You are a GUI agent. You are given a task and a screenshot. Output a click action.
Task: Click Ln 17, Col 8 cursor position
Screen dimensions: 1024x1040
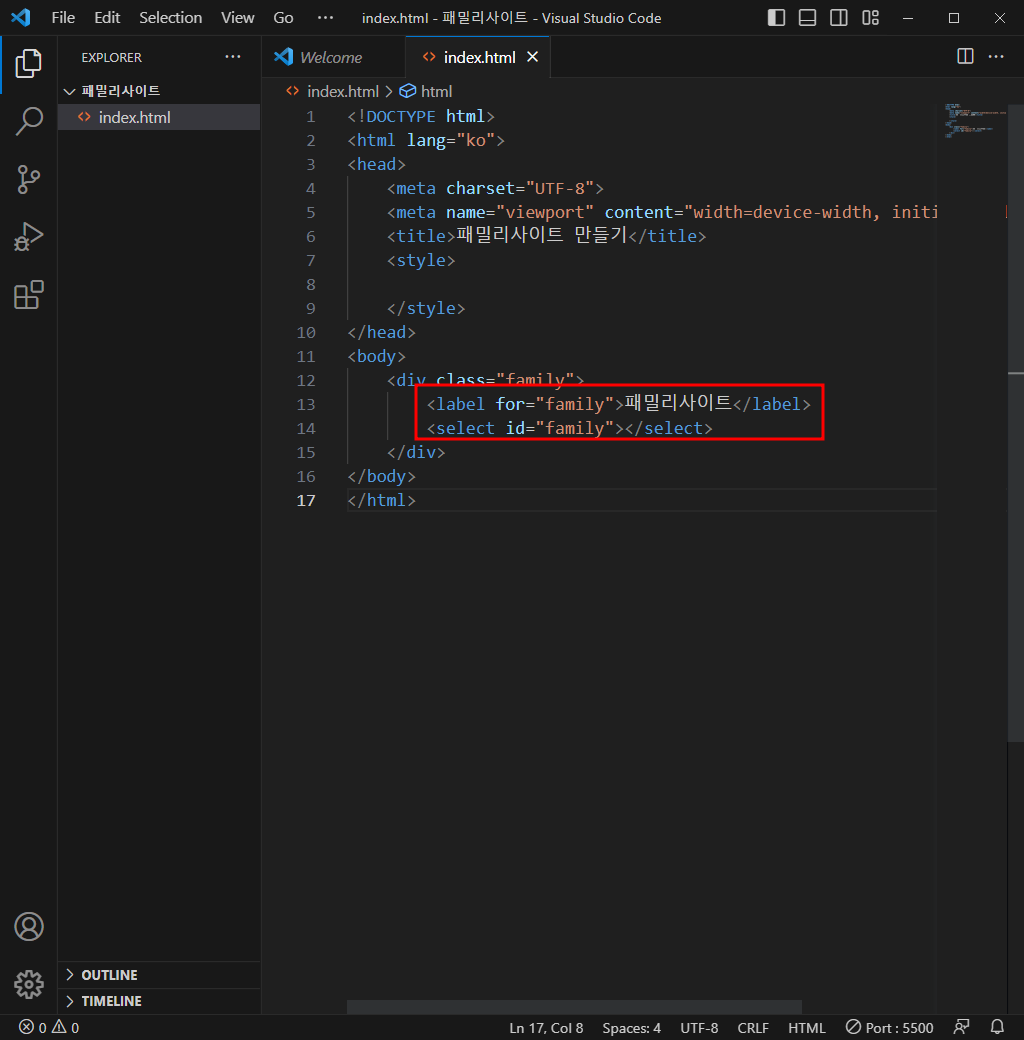(546, 1028)
